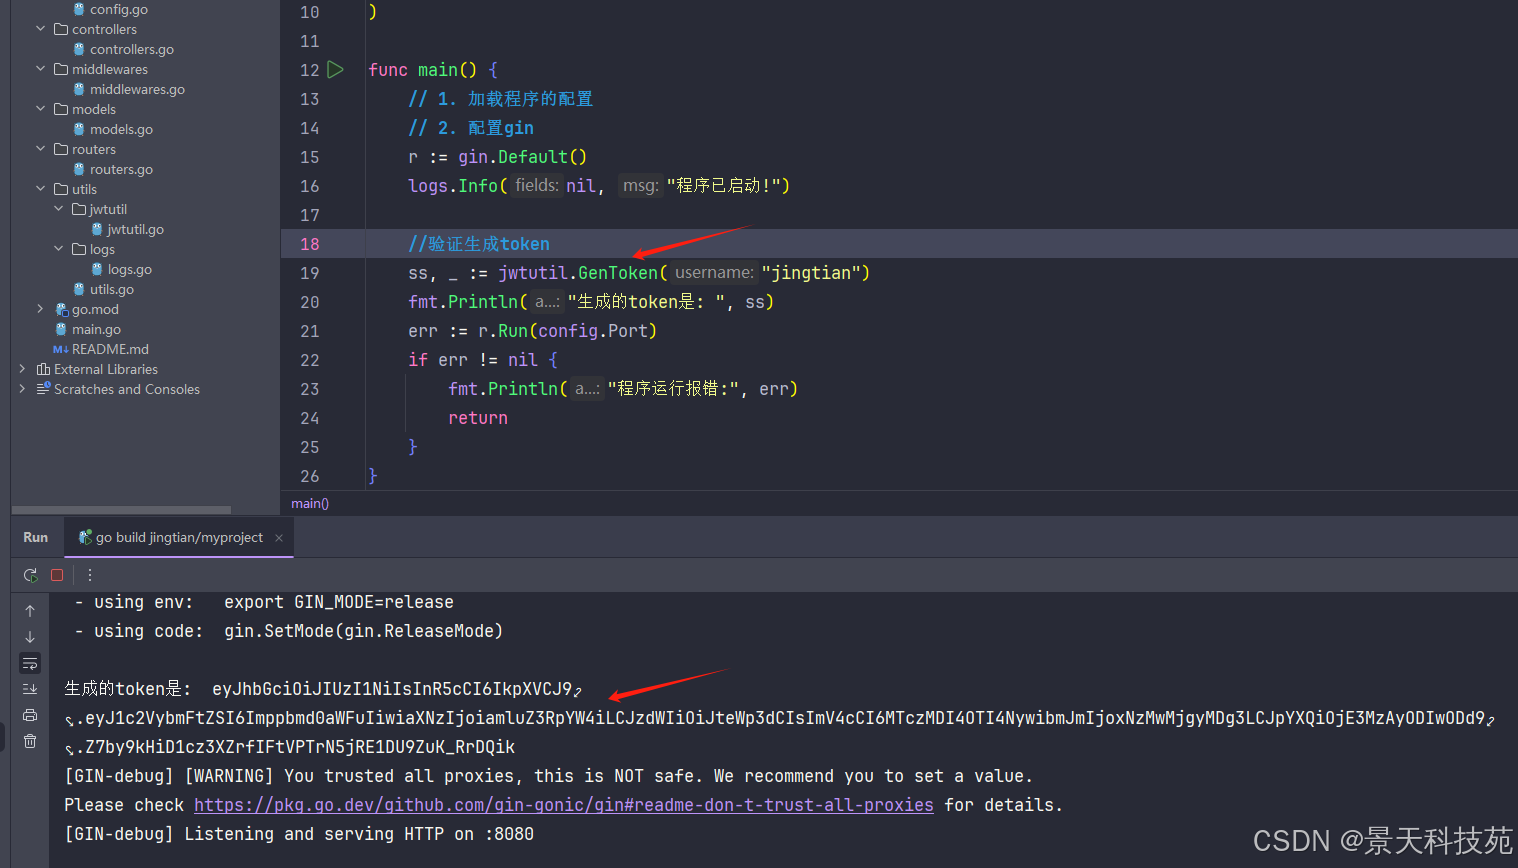
Task: Expand External Libraries node
Action: pos(22,369)
